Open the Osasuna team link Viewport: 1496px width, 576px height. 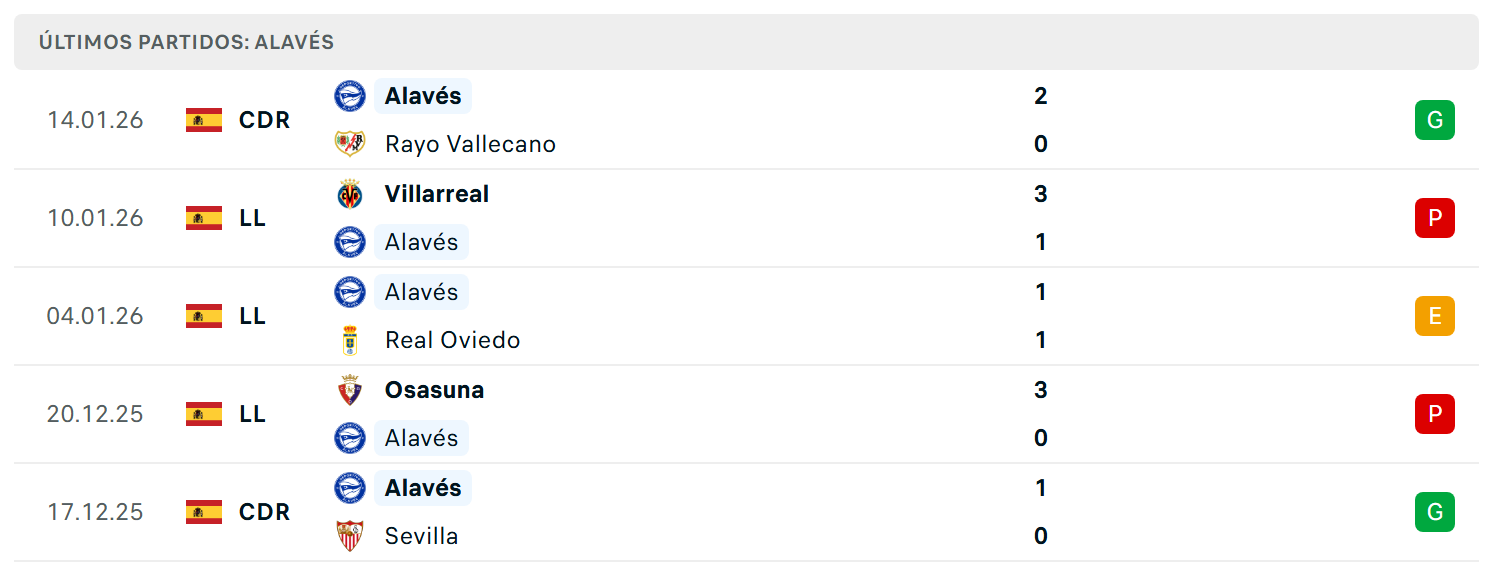click(x=435, y=390)
